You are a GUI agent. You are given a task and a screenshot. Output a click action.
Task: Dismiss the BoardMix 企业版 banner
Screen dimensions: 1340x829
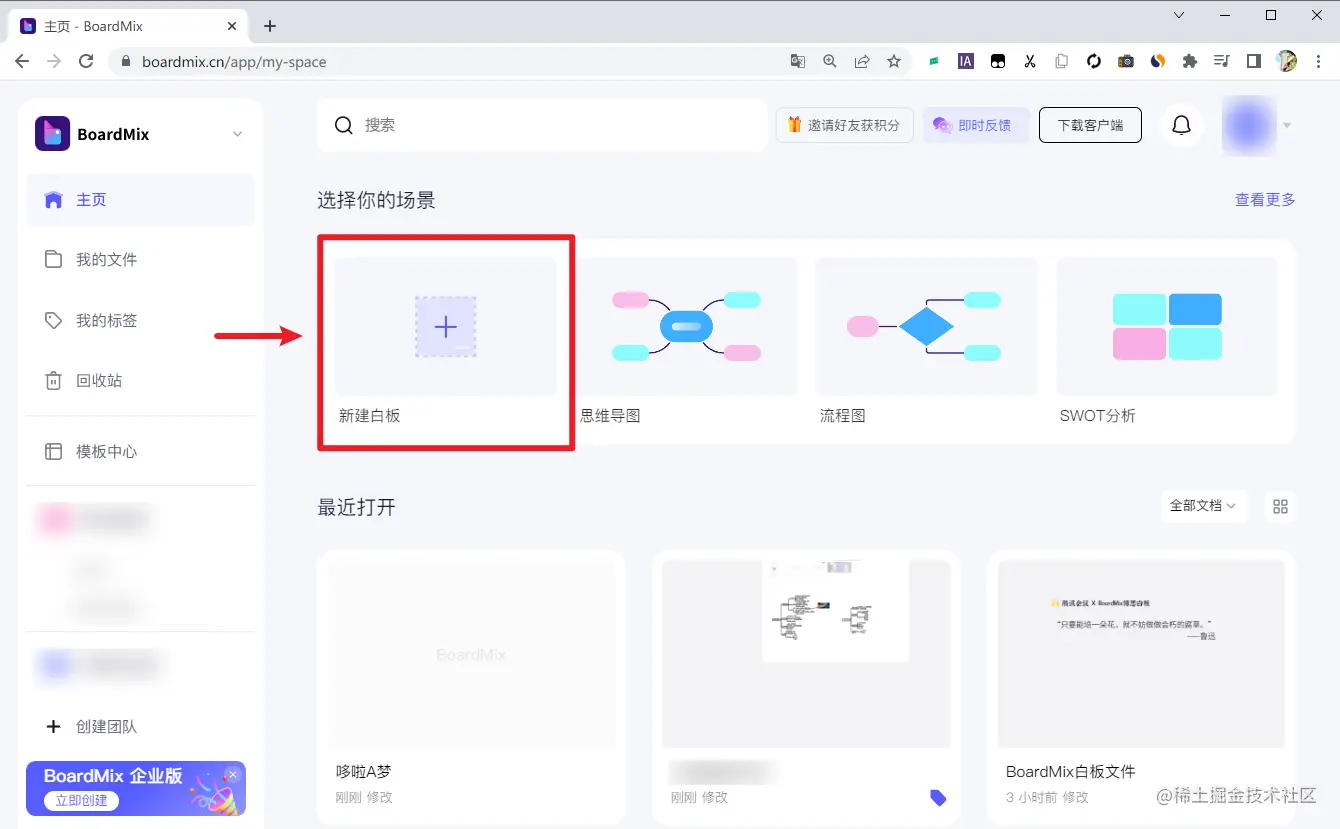point(233,774)
